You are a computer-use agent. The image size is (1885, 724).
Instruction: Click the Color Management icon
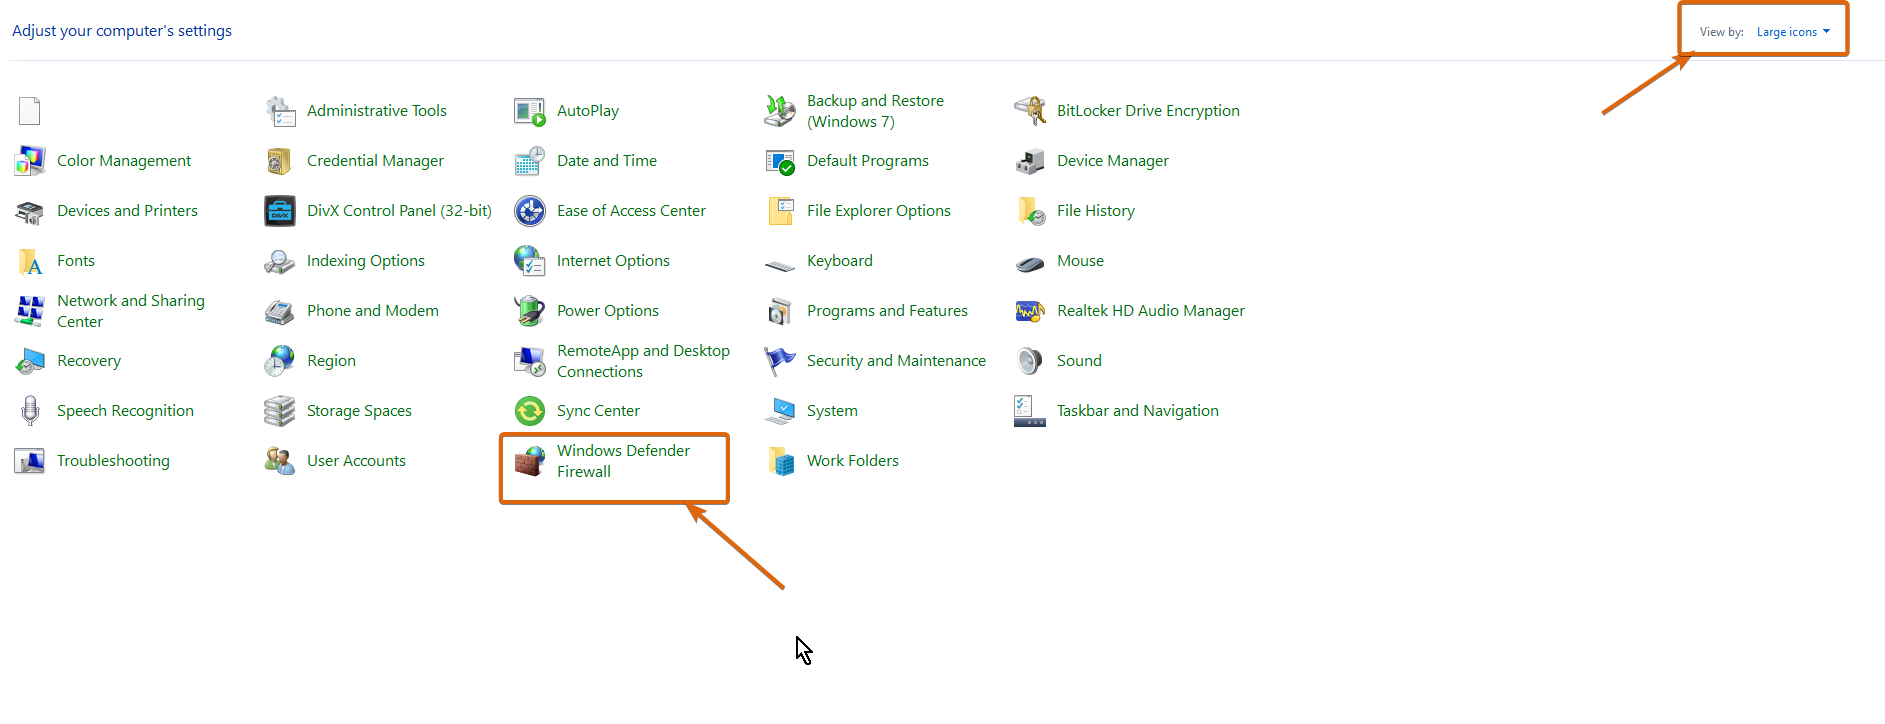(x=30, y=161)
